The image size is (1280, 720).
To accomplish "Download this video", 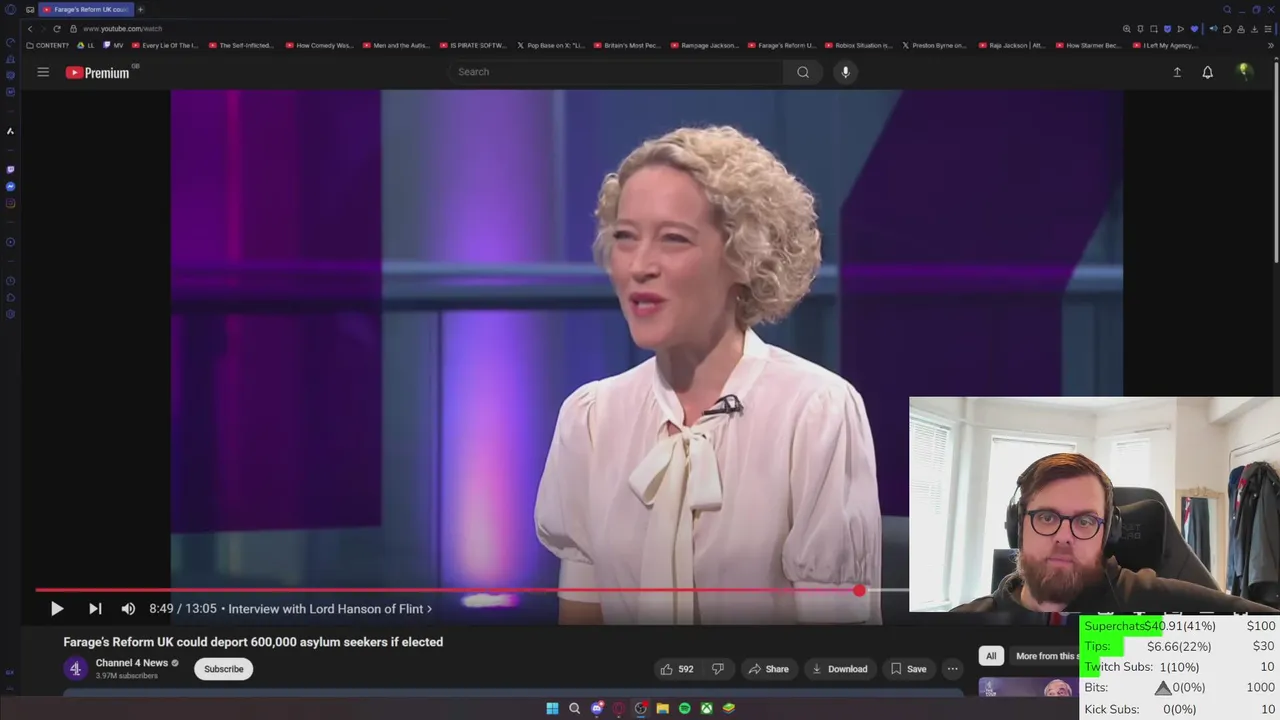I will [x=839, y=669].
